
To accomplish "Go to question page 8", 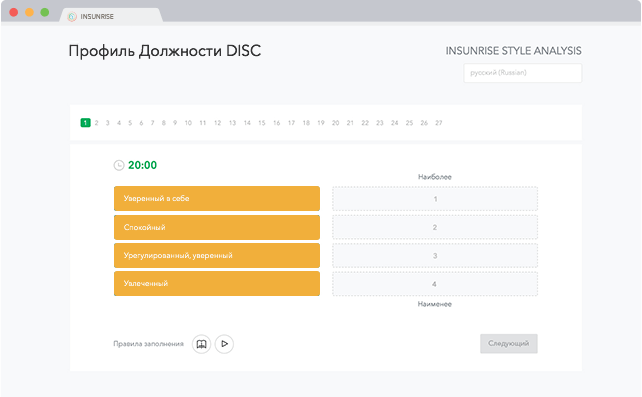I will tap(164, 123).
